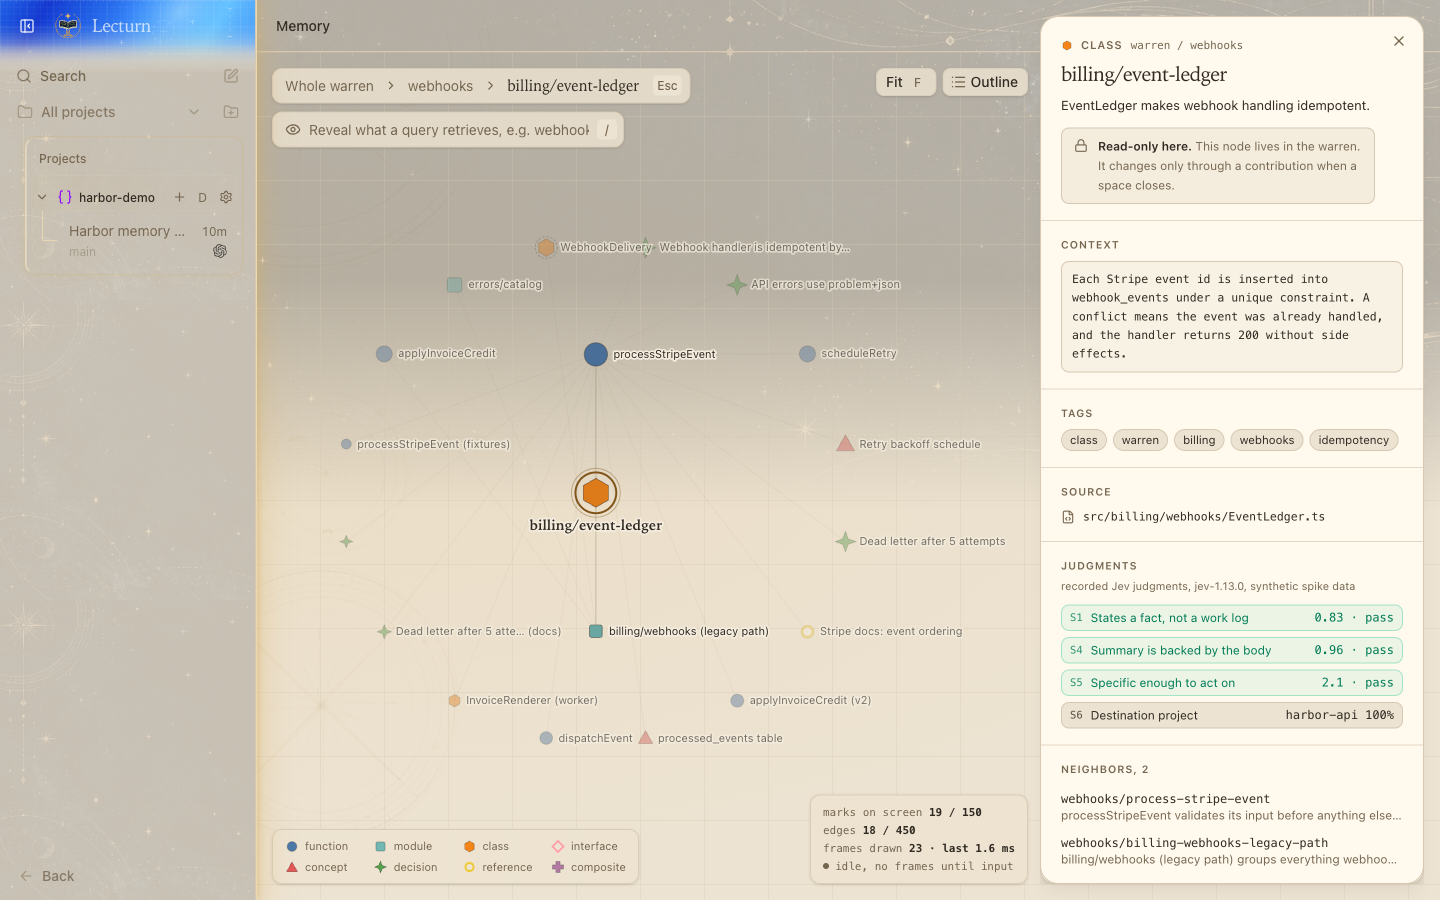Screen dimensions: 1440x900
Task: Click the billing/event-ledger breadcrumb
Action: [573, 86]
